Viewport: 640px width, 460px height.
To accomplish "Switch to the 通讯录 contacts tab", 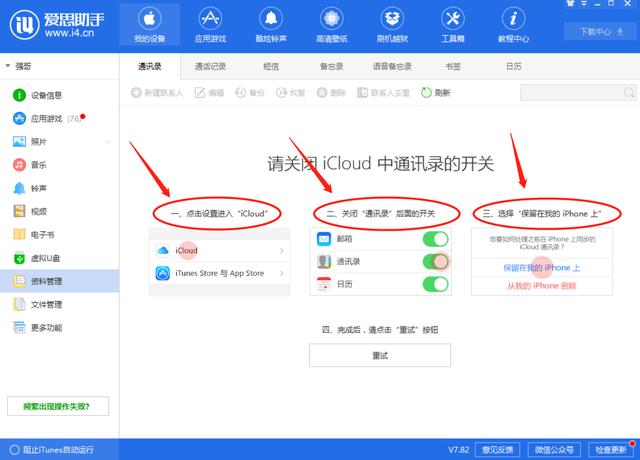I will [x=149, y=67].
